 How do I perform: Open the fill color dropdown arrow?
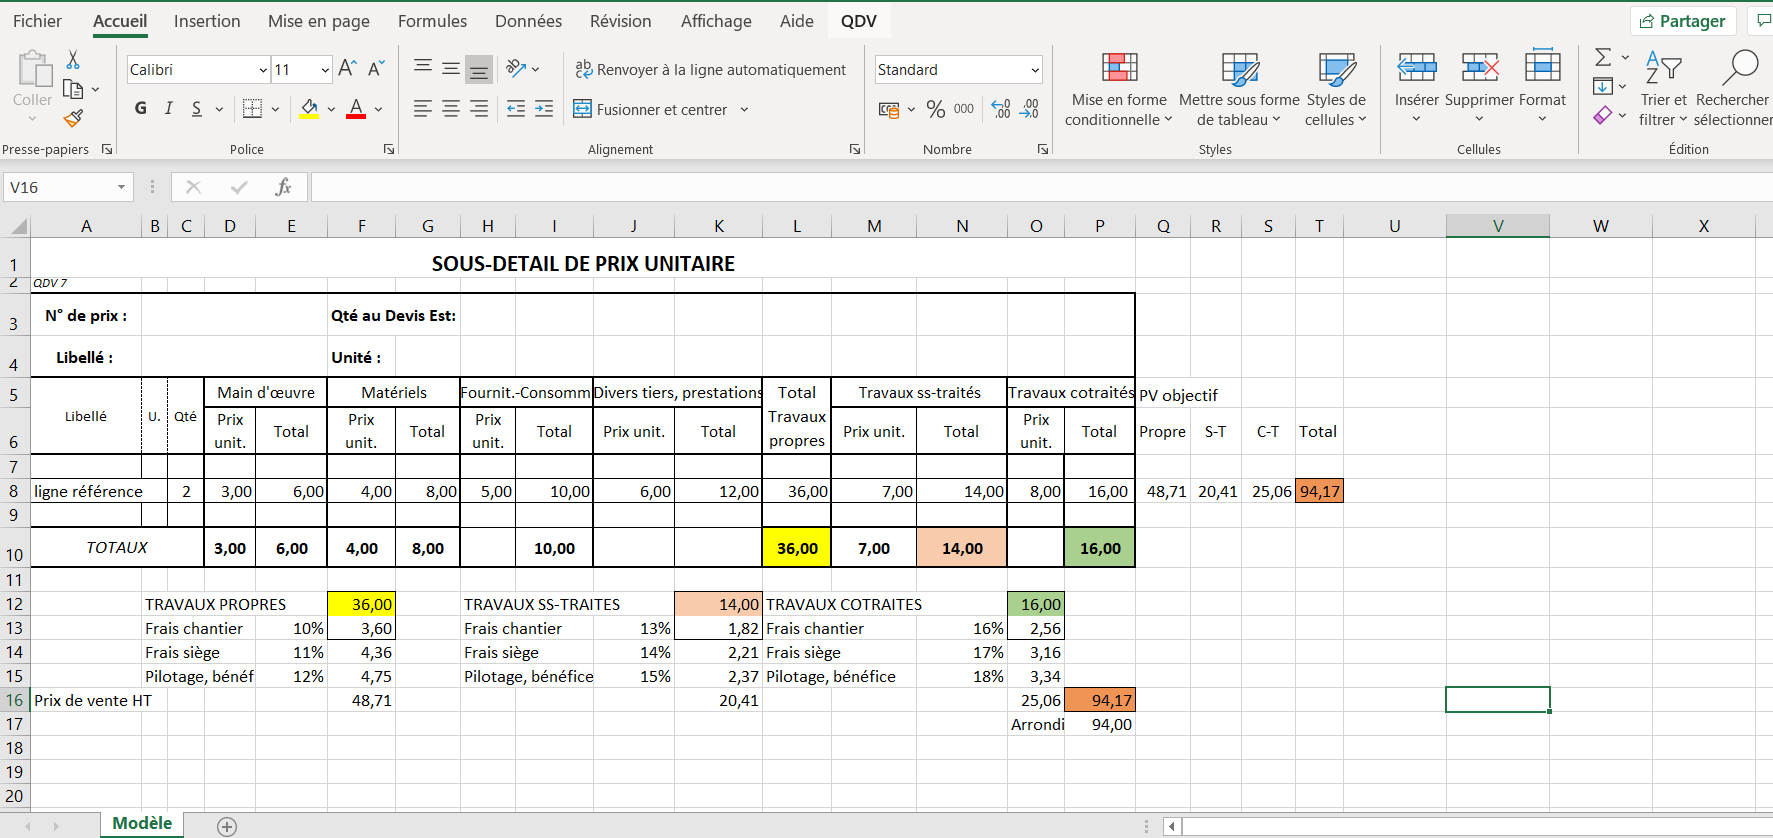coord(331,109)
